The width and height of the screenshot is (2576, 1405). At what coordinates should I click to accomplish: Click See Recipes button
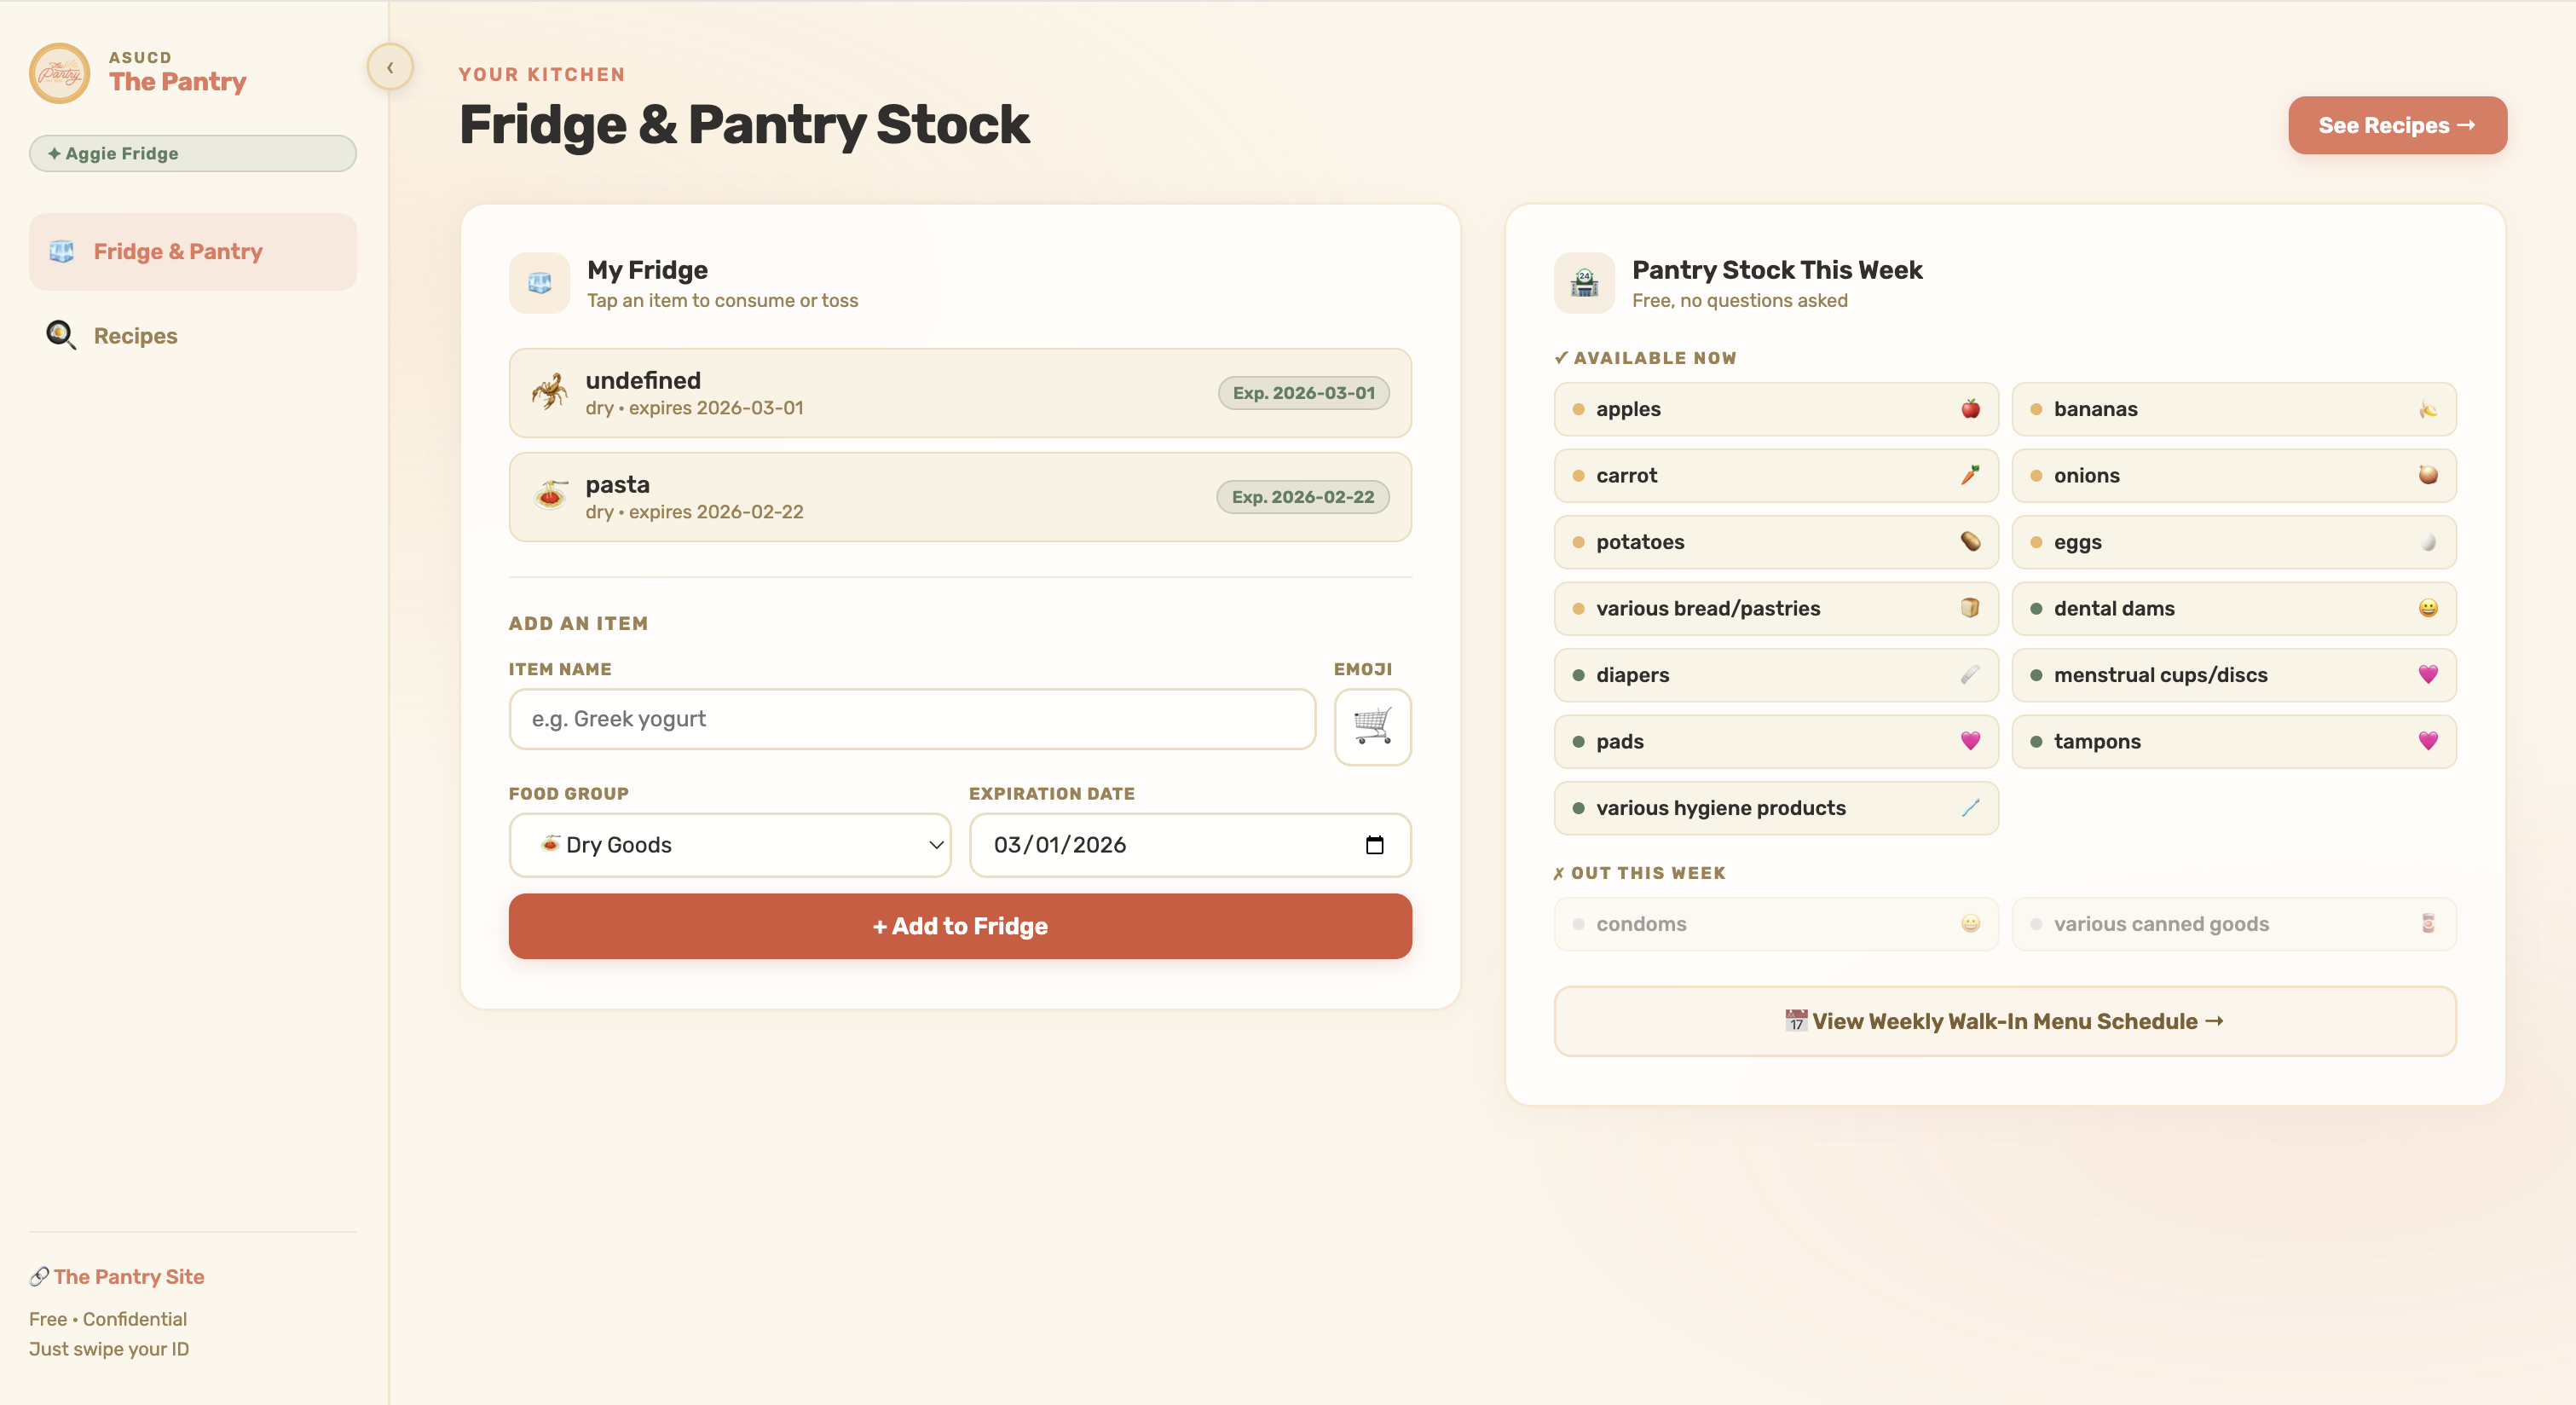click(x=2396, y=125)
